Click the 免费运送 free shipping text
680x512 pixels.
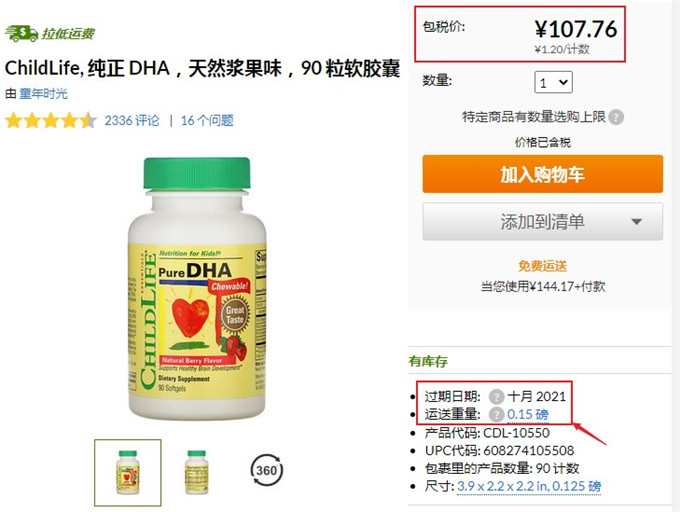click(543, 266)
